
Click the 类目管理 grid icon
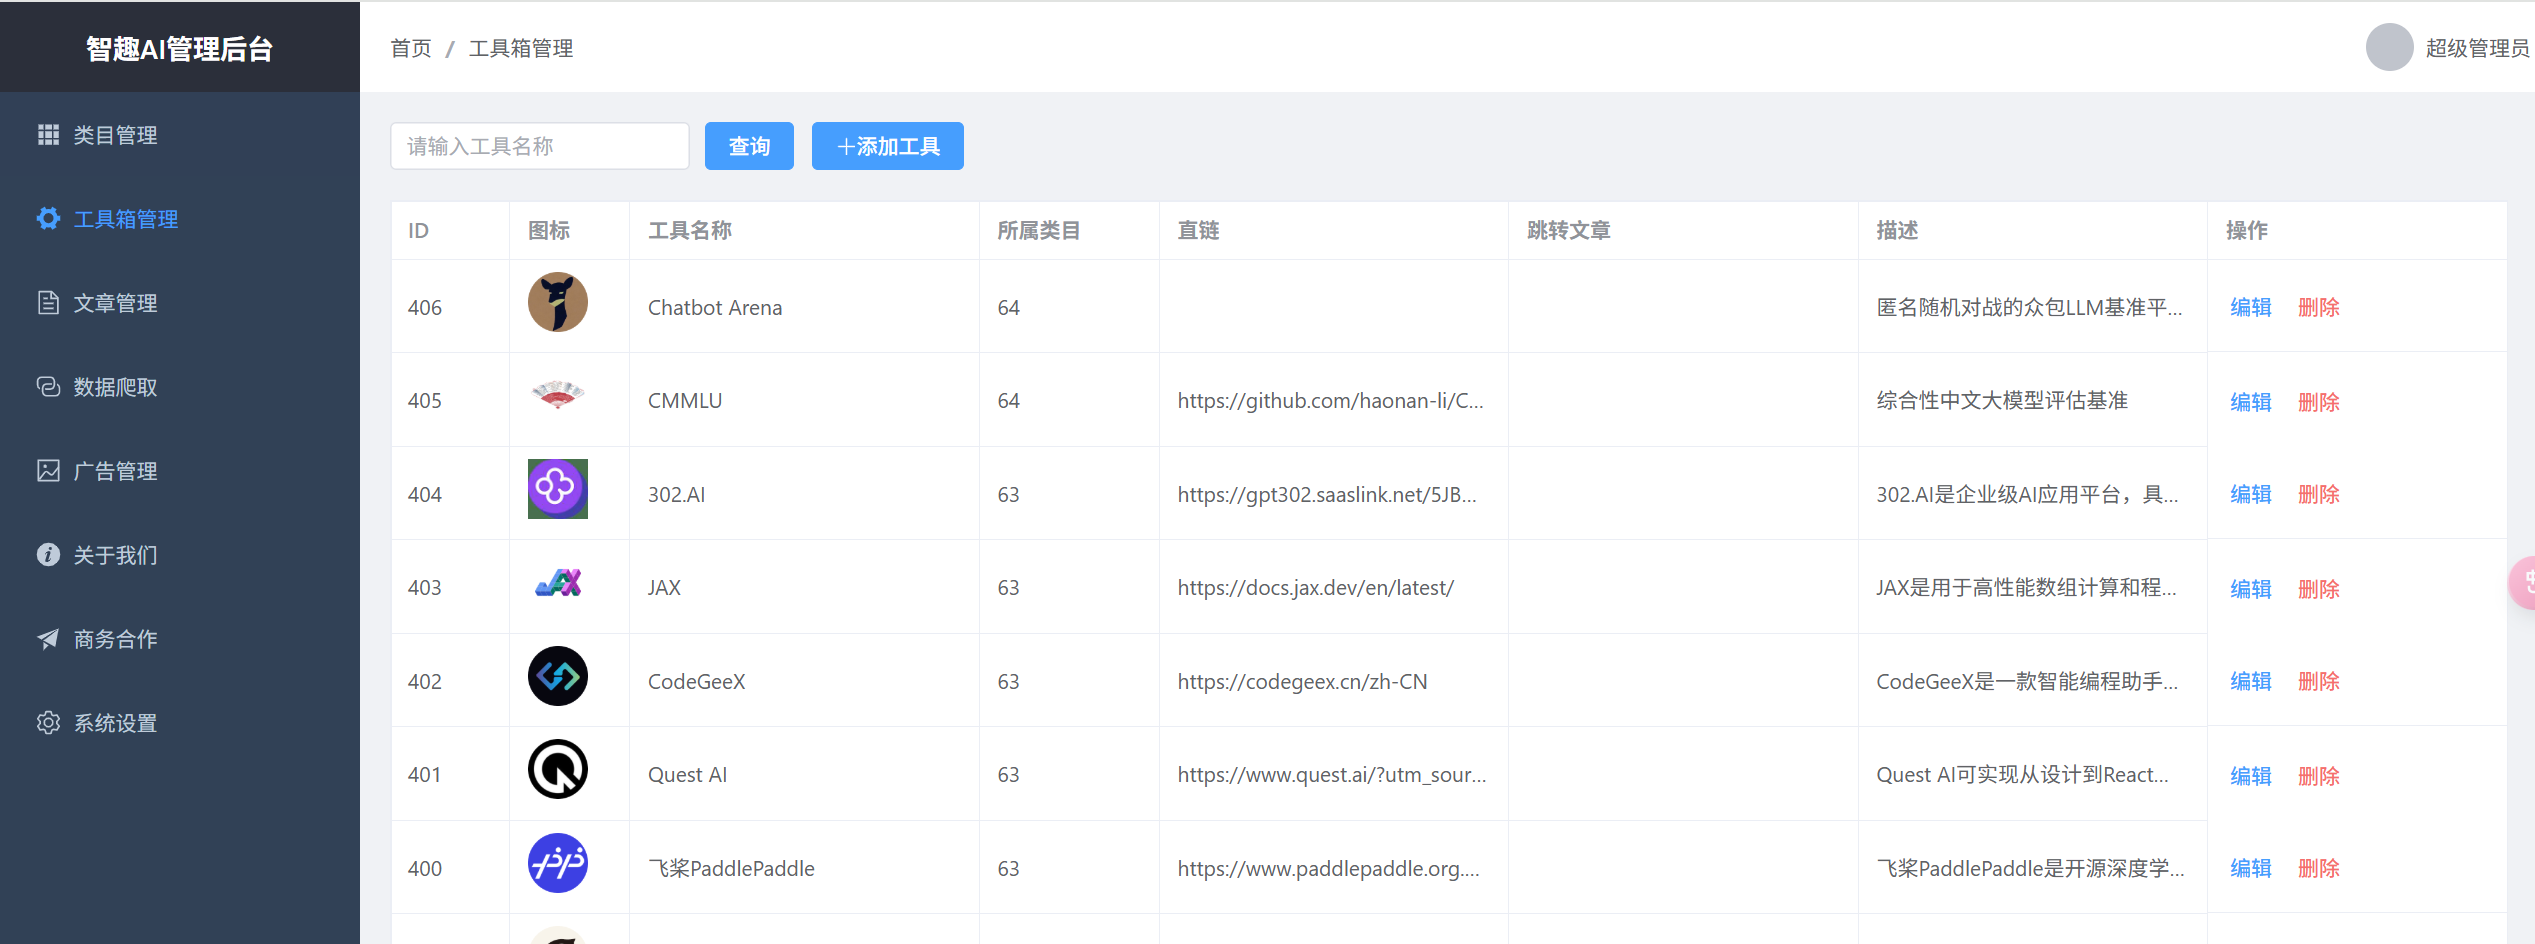click(48, 135)
